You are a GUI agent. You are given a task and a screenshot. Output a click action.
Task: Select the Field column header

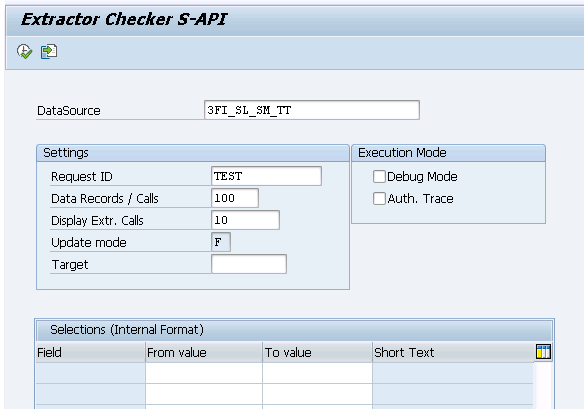91,352
